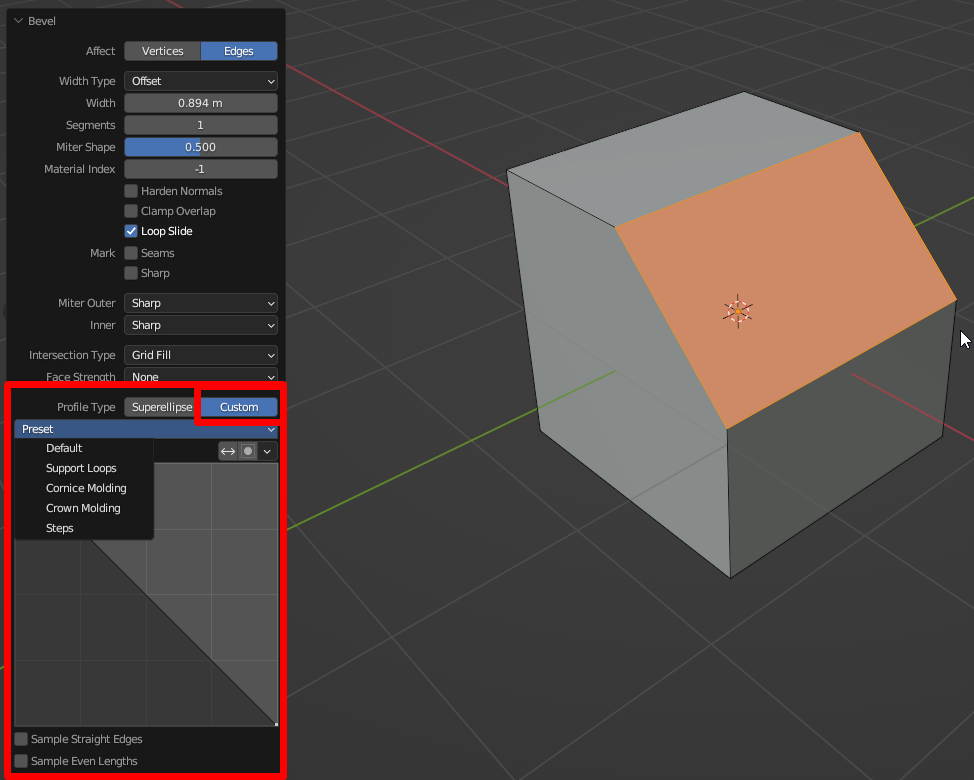Image resolution: width=974 pixels, height=780 pixels.
Task: Choose the Support Loops preset
Action: point(84,468)
